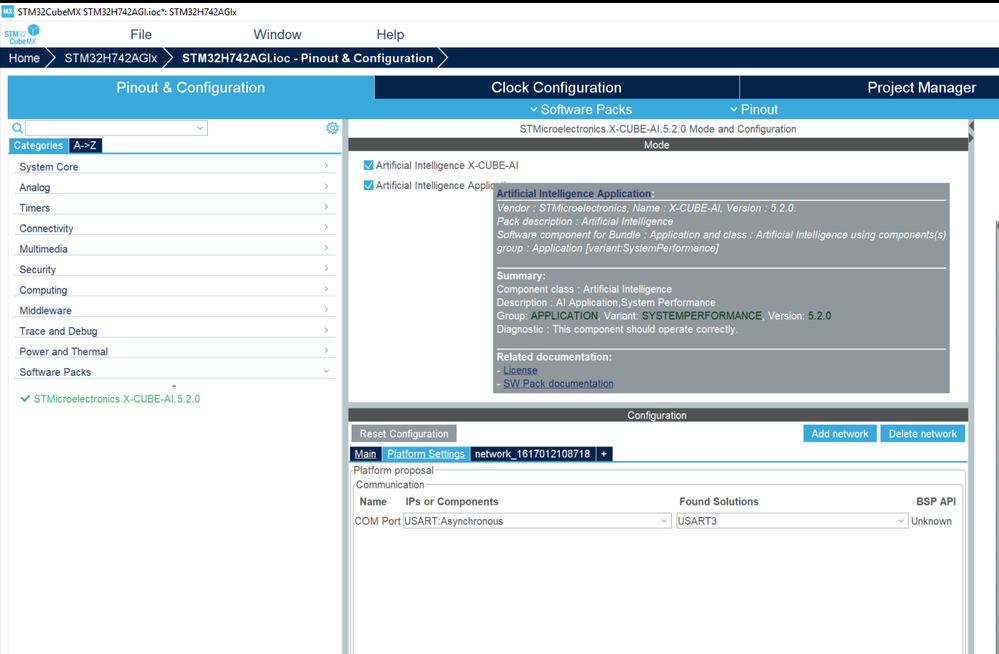The image size is (999, 654).
Task: Click the category search input field
Action: point(110,128)
